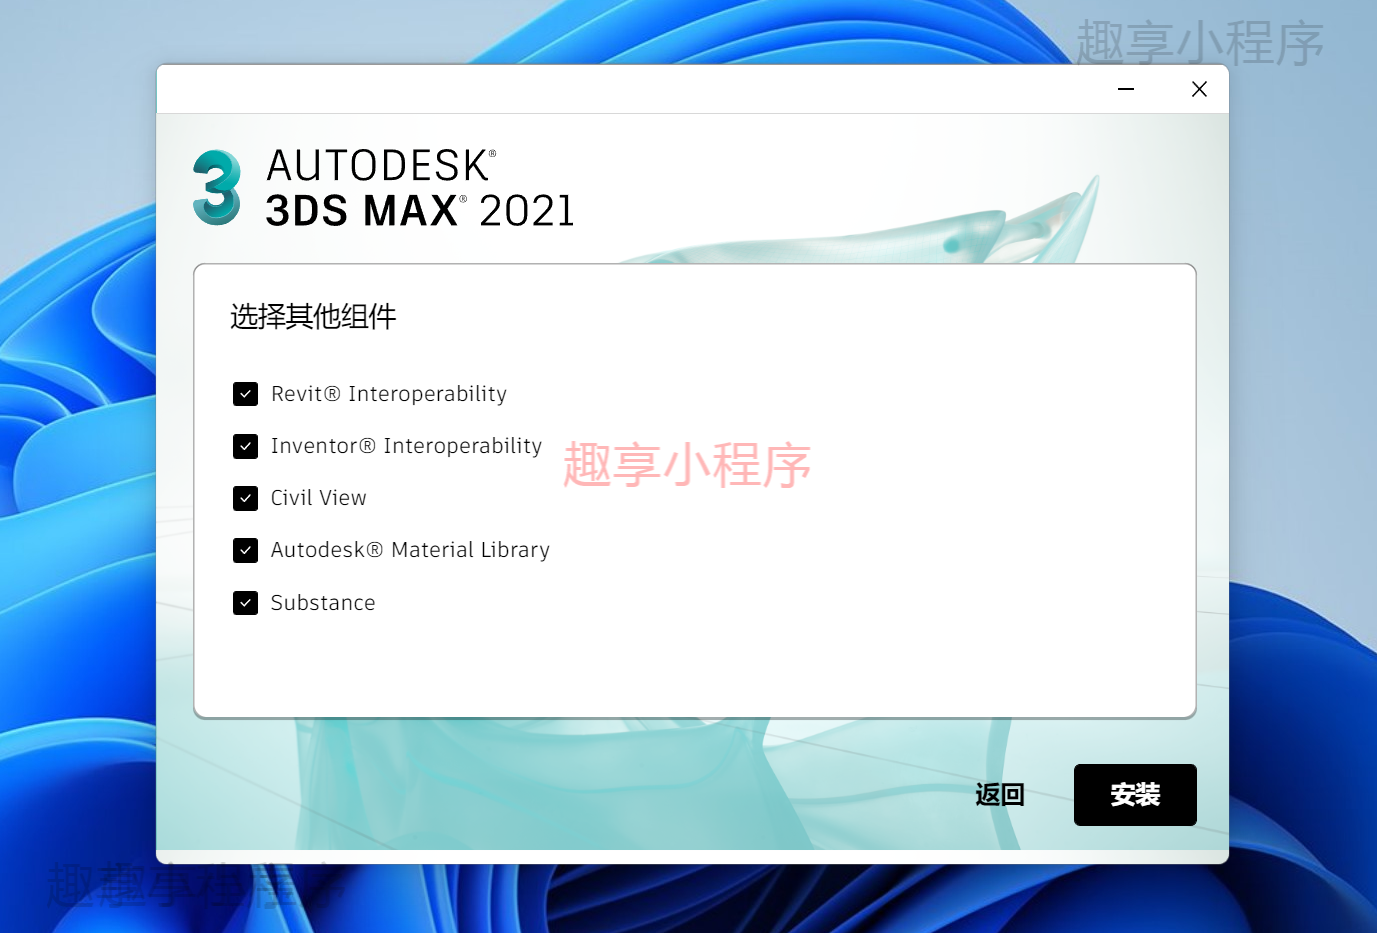Disable the Substance component checkbox
The width and height of the screenshot is (1377, 933).
[x=246, y=603]
